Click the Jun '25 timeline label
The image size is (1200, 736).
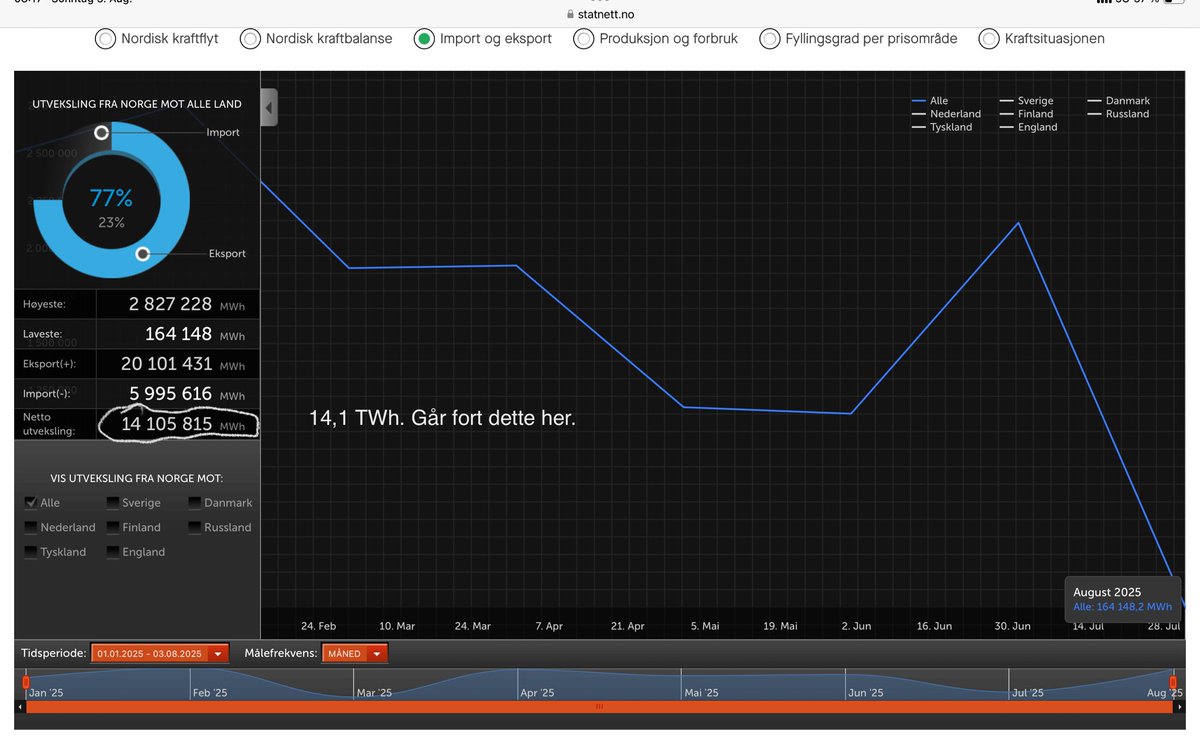tap(864, 693)
